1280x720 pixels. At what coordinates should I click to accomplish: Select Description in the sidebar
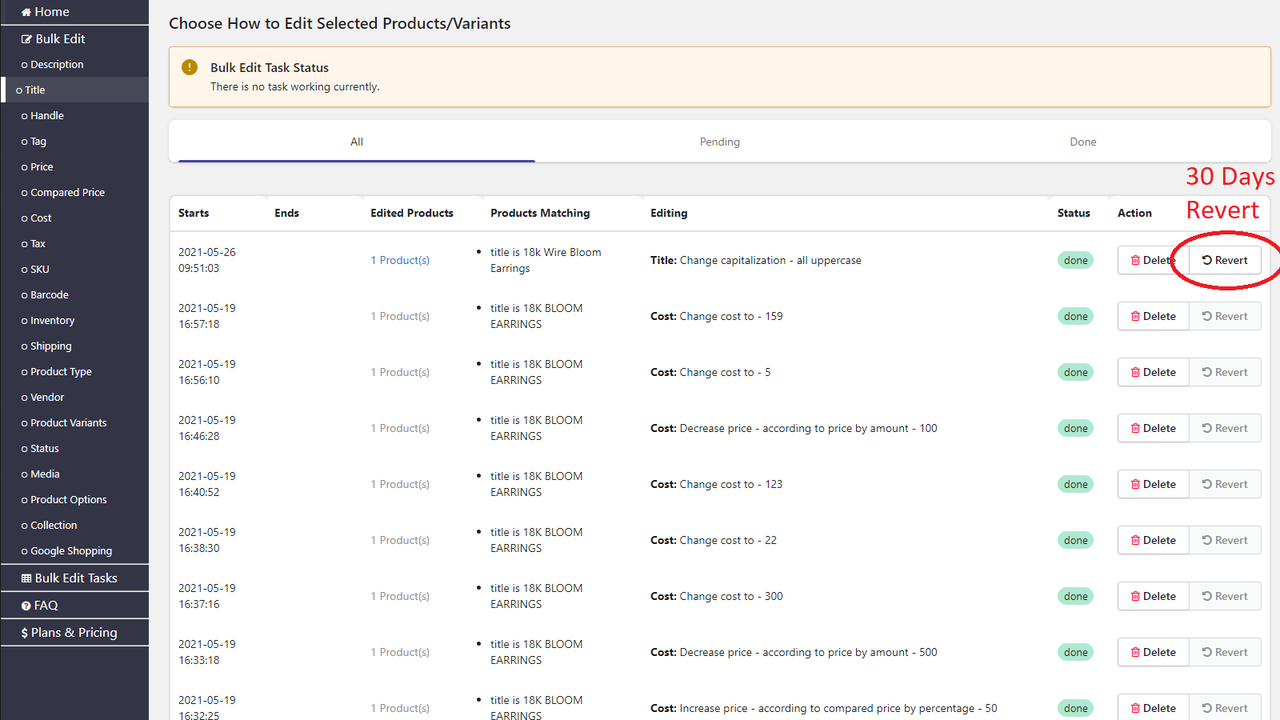(x=74, y=65)
